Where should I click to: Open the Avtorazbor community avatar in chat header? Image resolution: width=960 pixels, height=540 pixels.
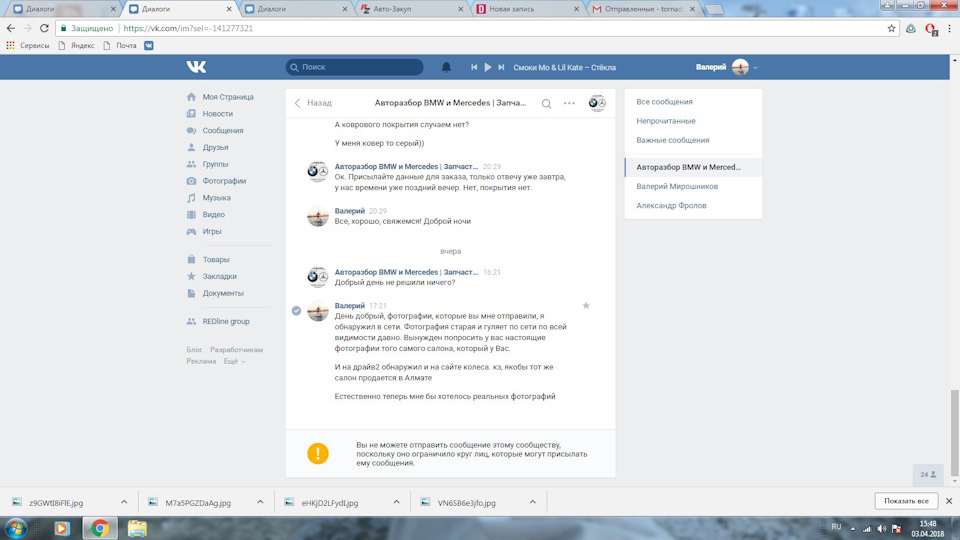click(597, 103)
